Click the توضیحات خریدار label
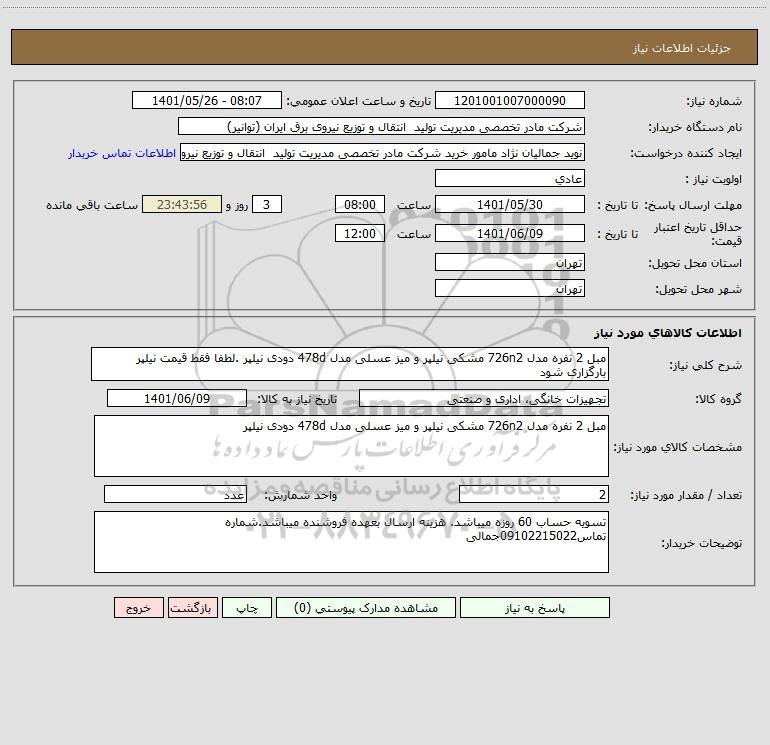This screenshot has width=770, height=745. 702,543
